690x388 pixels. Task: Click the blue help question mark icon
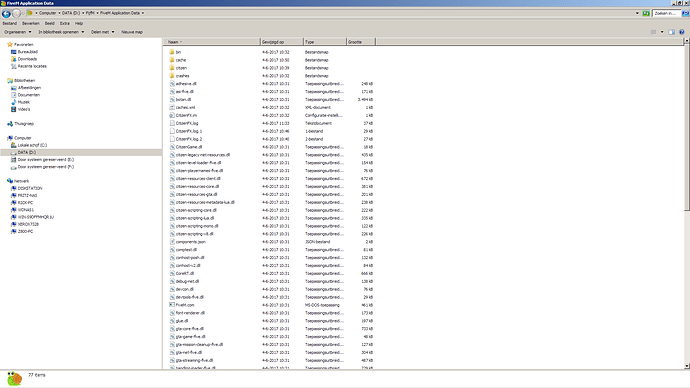click(x=682, y=32)
